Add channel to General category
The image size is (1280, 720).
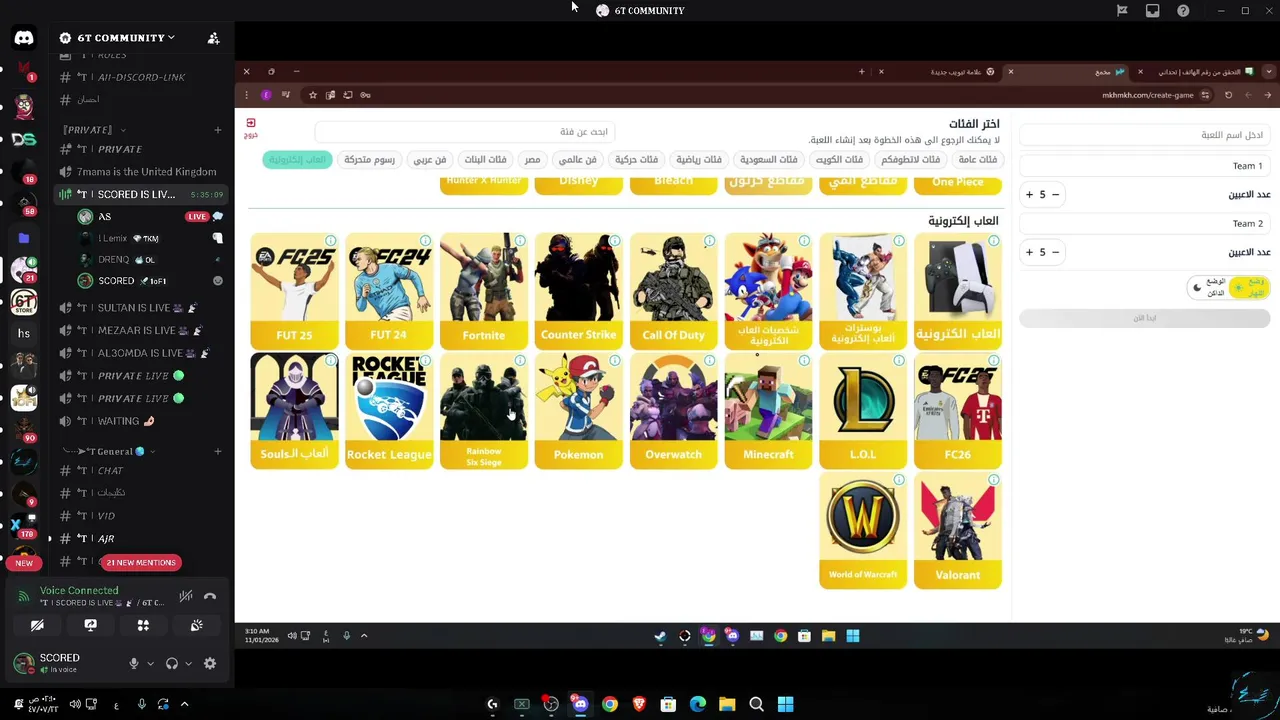coord(217,451)
